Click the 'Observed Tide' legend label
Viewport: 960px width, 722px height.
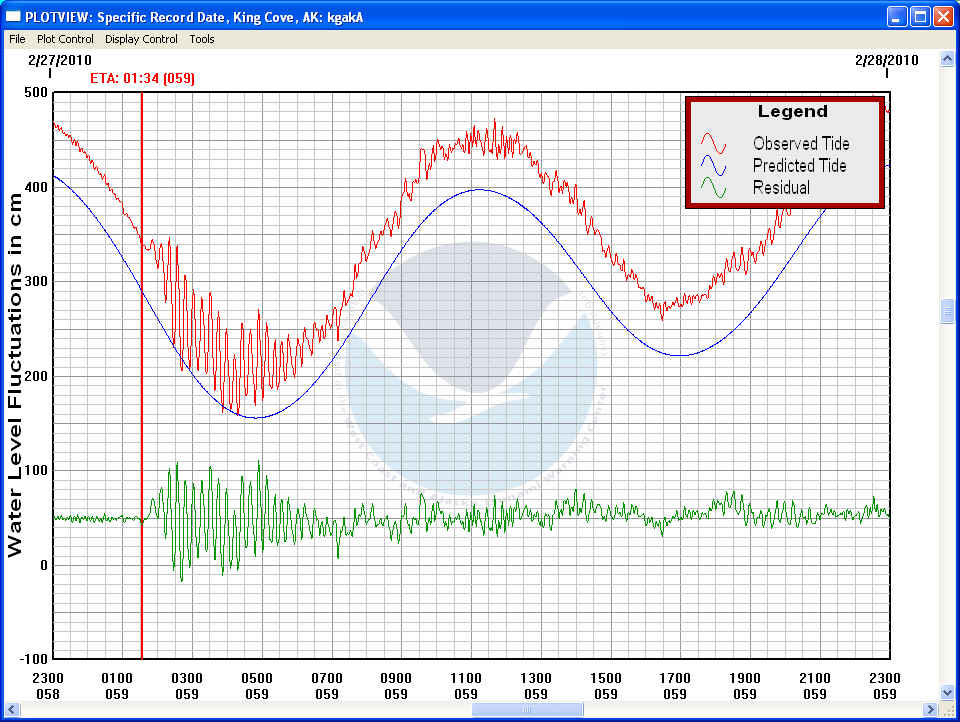point(801,143)
